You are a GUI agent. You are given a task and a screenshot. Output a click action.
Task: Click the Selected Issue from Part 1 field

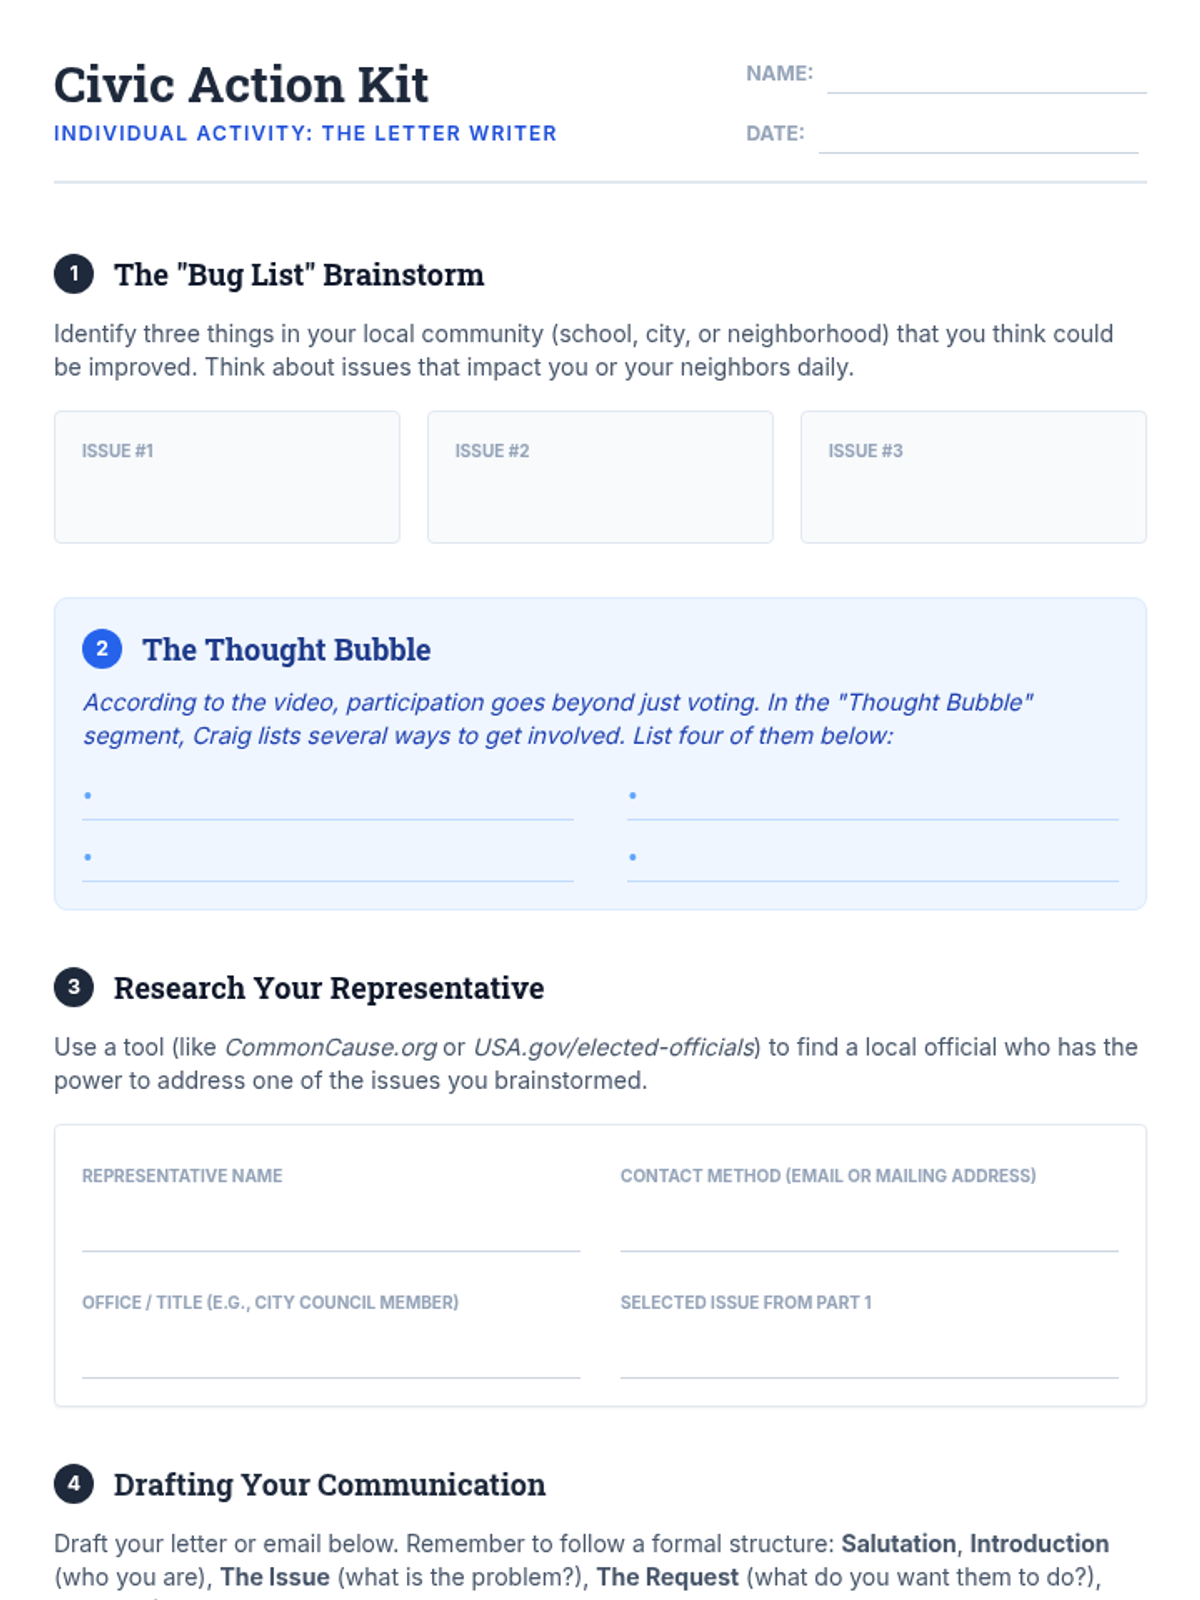869,1357
